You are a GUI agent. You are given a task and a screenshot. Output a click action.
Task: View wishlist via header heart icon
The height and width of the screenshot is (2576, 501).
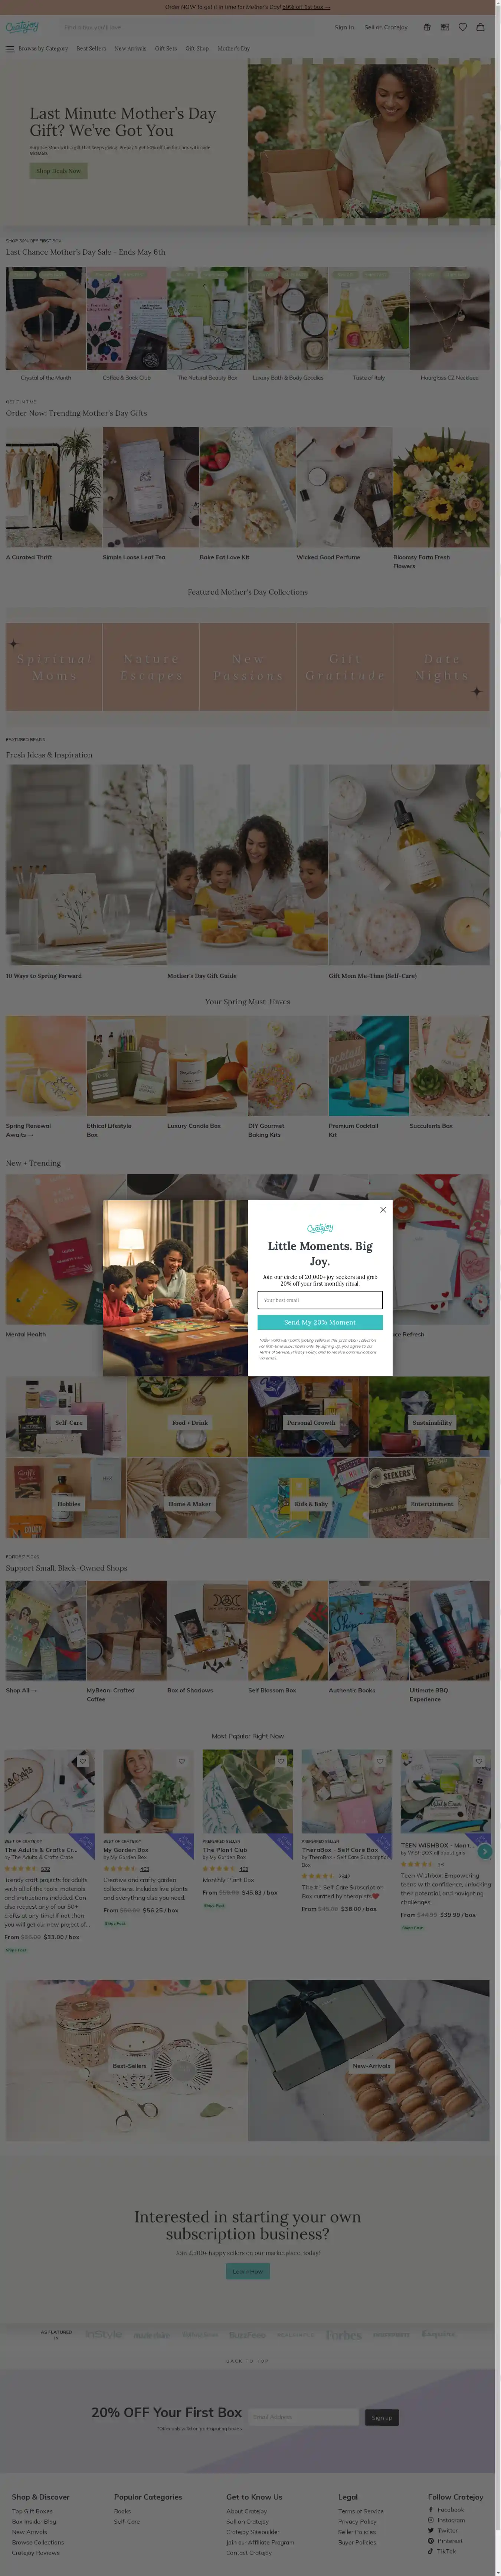click(462, 27)
